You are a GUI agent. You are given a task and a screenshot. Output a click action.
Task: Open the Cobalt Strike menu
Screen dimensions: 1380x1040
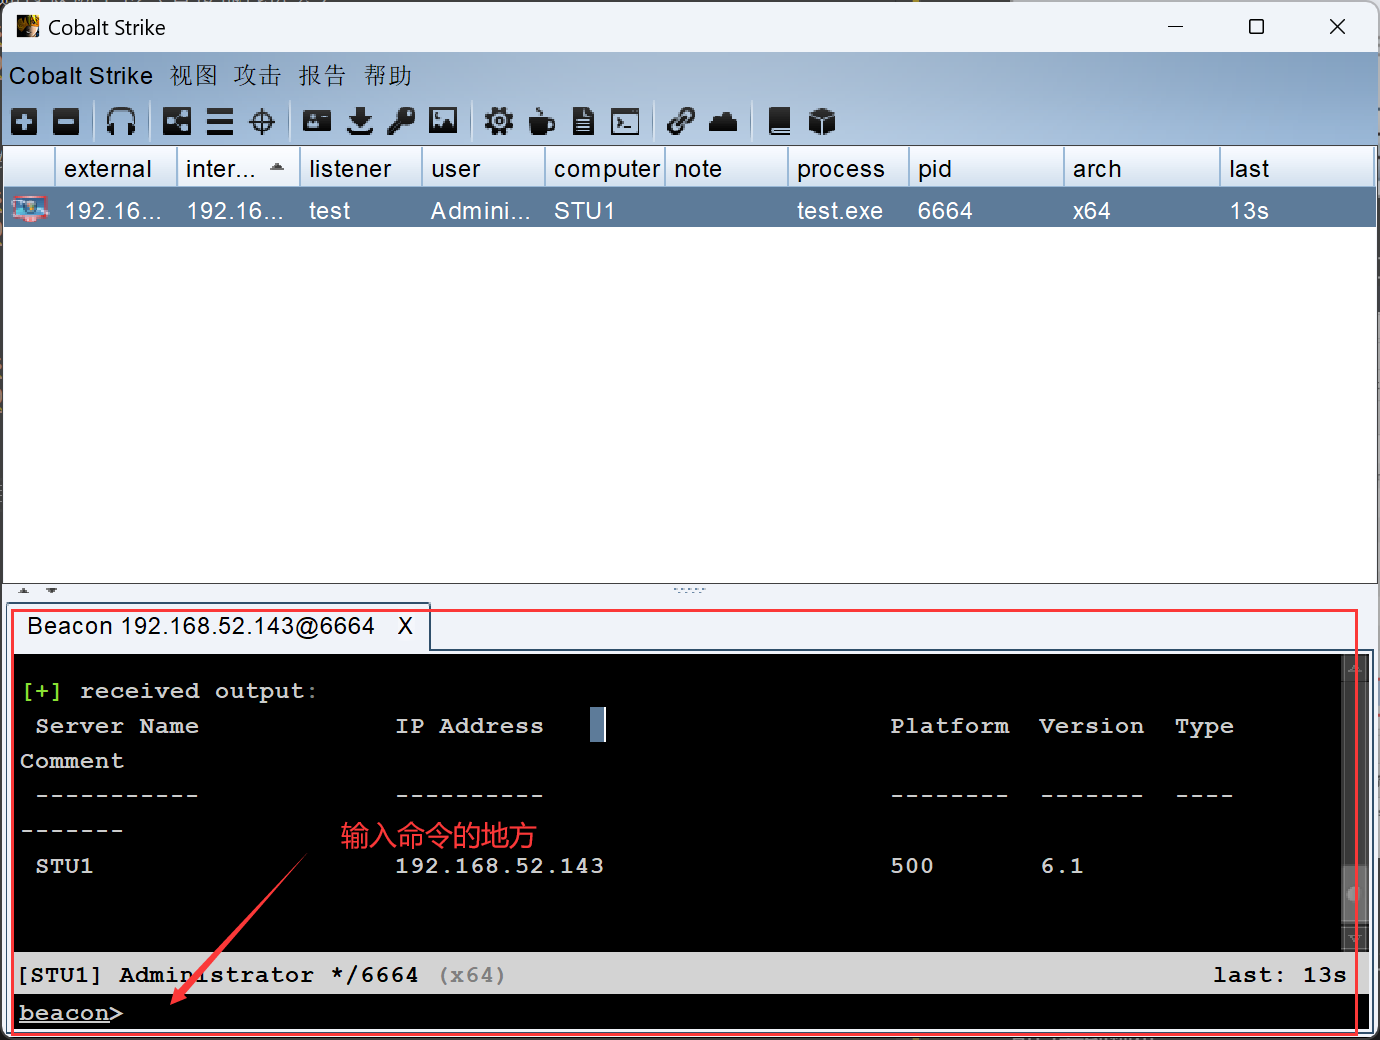81,76
